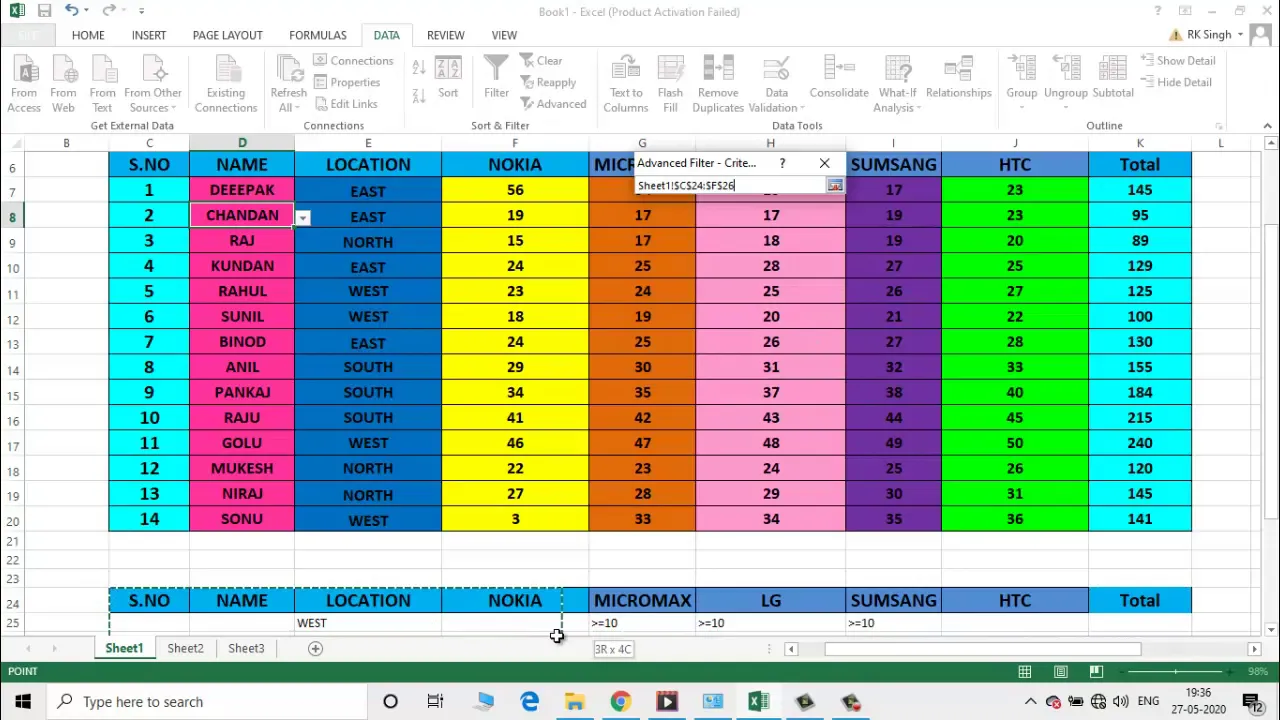Click Text to Columns tool

tap(626, 84)
